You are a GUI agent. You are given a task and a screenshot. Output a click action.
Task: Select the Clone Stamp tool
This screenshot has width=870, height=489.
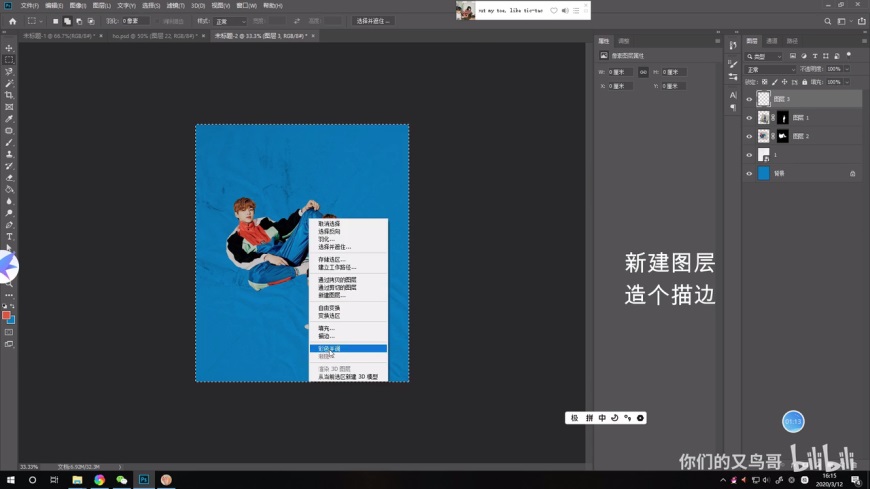(x=9, y=154)
